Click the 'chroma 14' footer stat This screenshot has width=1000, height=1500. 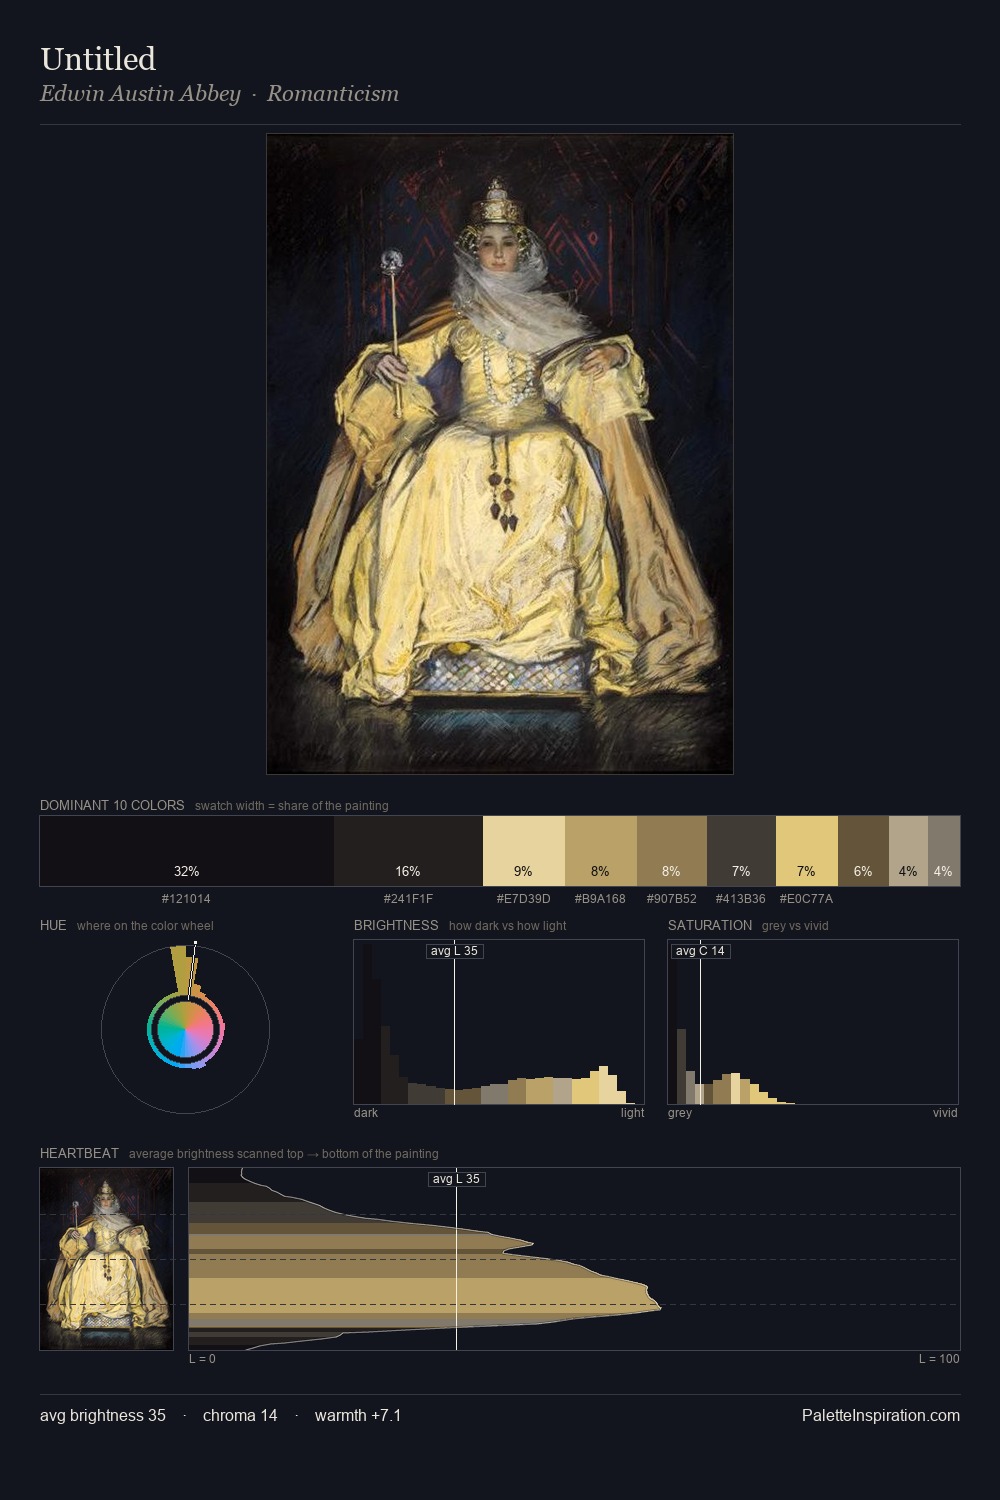(240, 1415)
